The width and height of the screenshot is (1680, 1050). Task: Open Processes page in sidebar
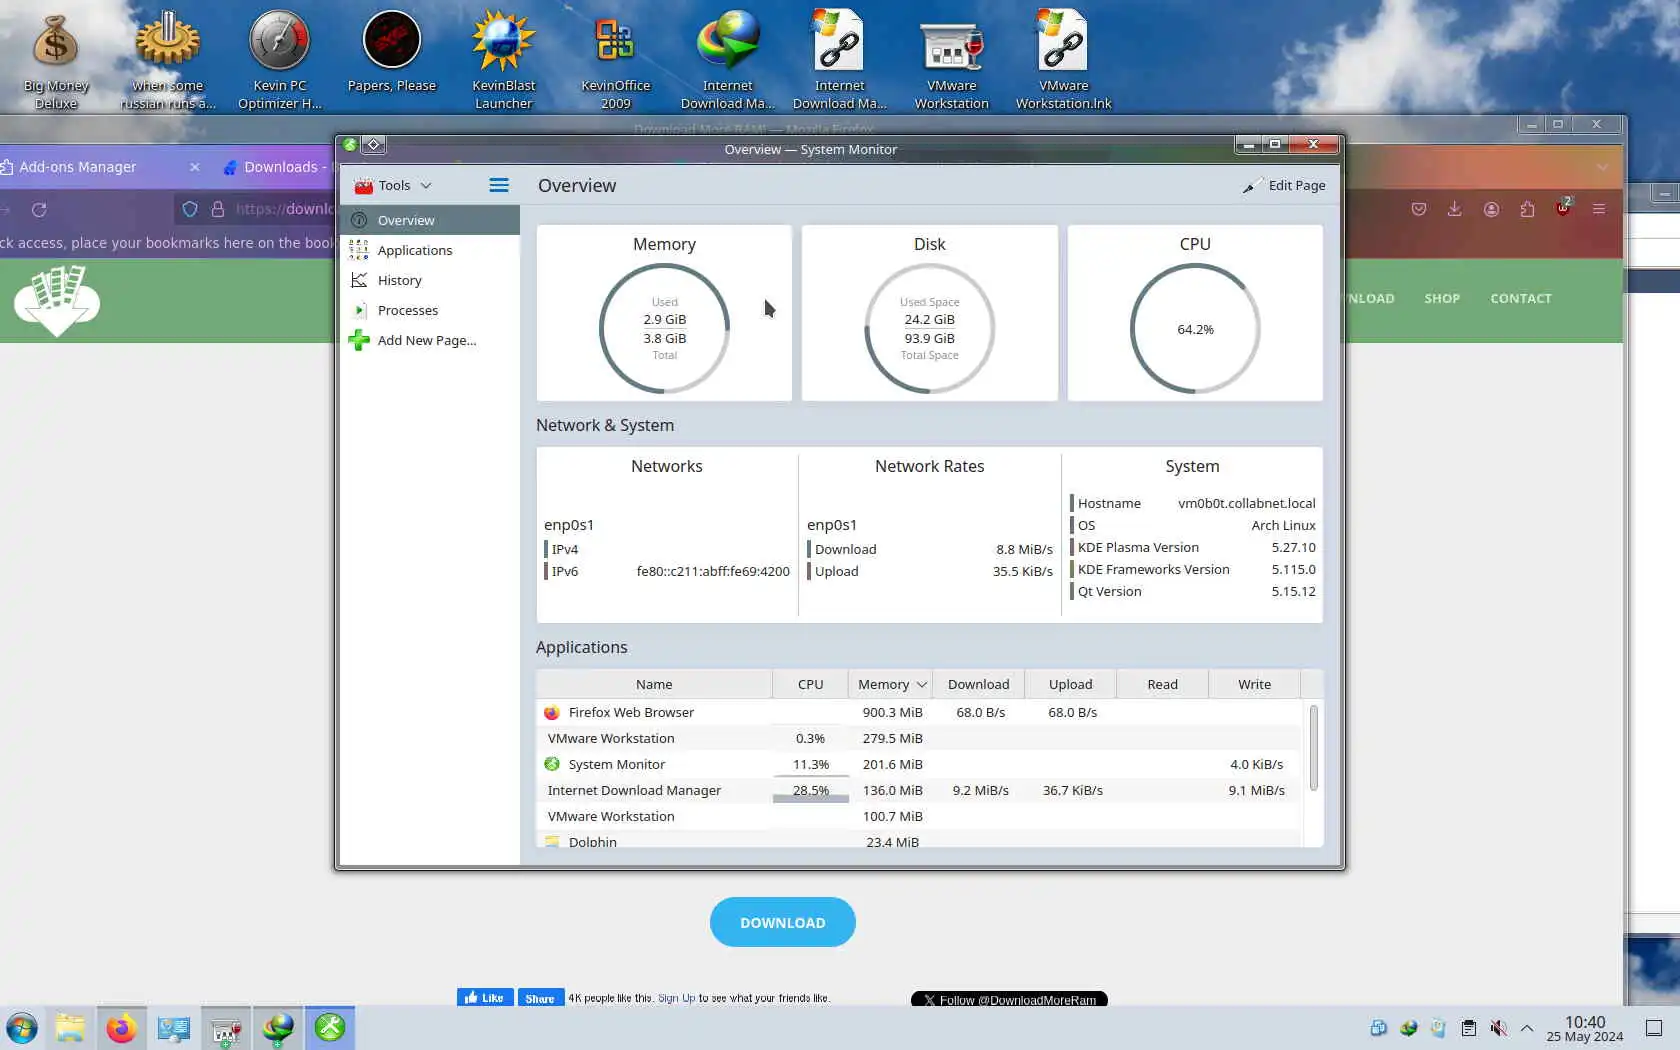coord(430,310)
